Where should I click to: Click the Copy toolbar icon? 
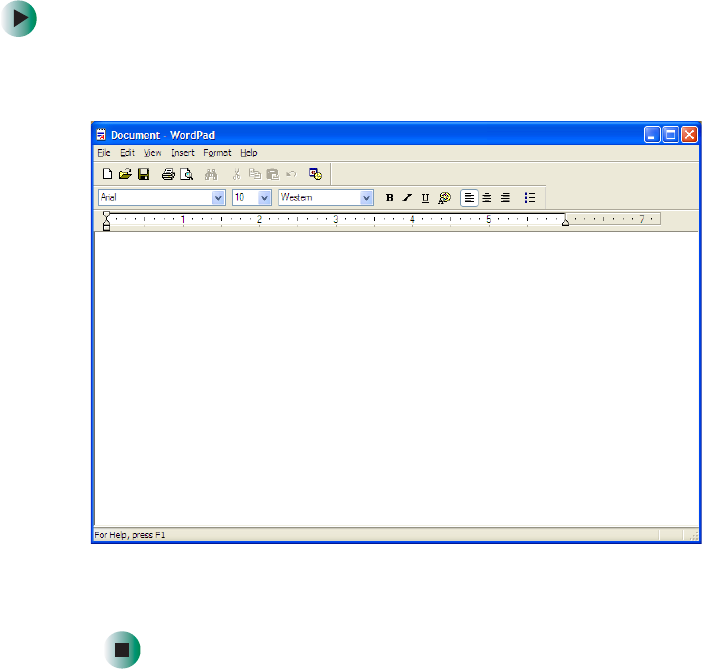tap(255, 174)
